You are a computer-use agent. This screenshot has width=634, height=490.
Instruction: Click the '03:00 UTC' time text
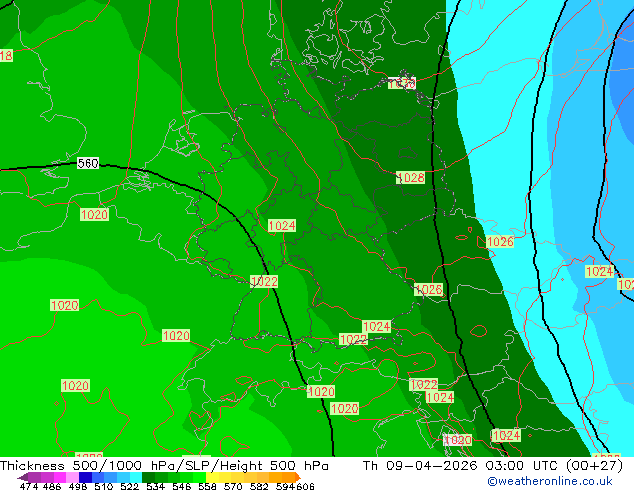[x=523, y=466]
